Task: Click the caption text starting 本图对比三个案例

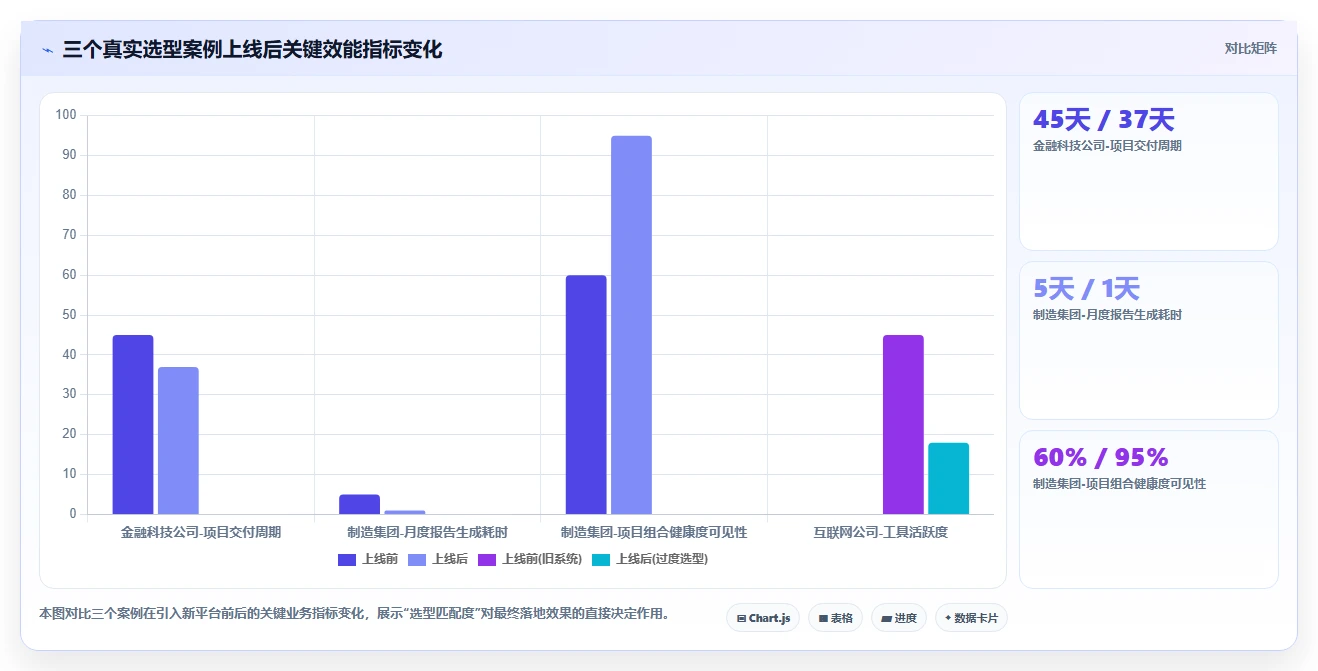Action: pos(354,613)
